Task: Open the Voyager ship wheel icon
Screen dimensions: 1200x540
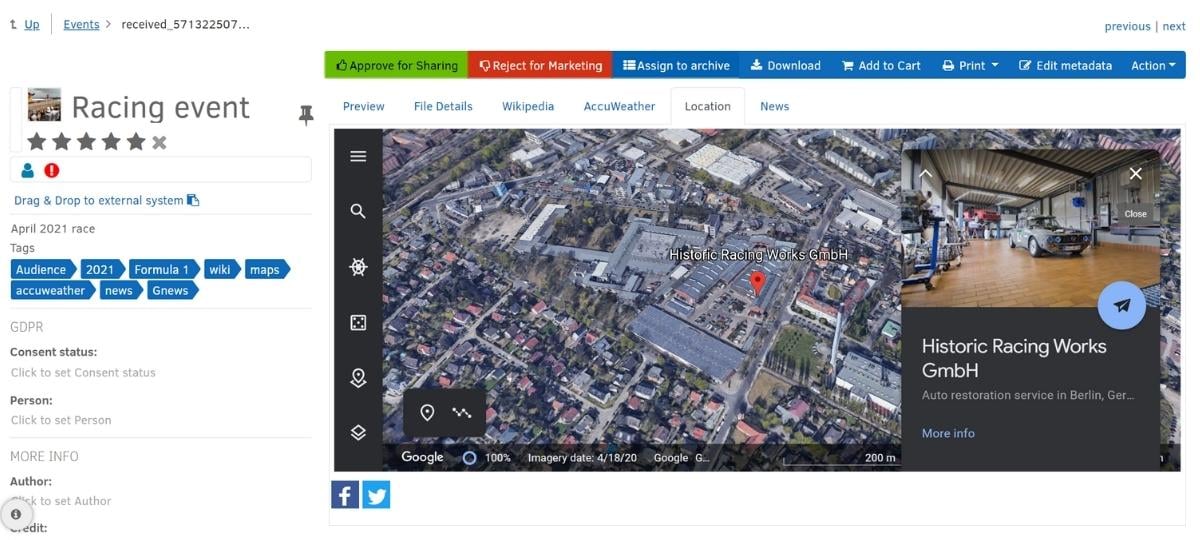Action: (x=358, y=267)
